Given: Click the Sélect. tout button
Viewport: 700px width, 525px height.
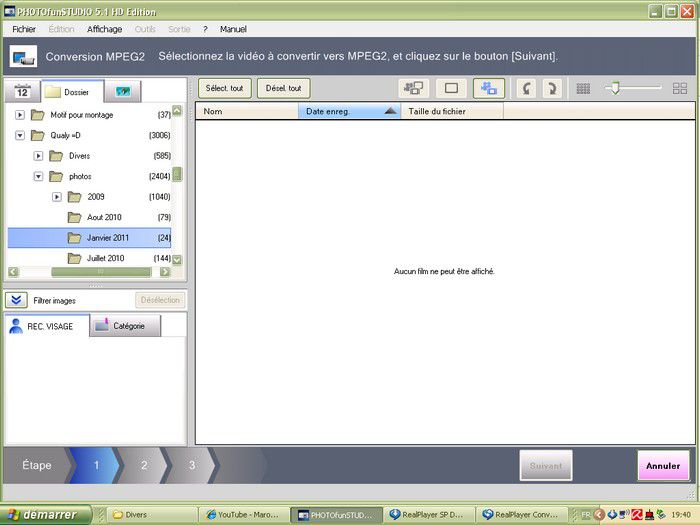Looking at the screenshot, I should coord(224,89).
